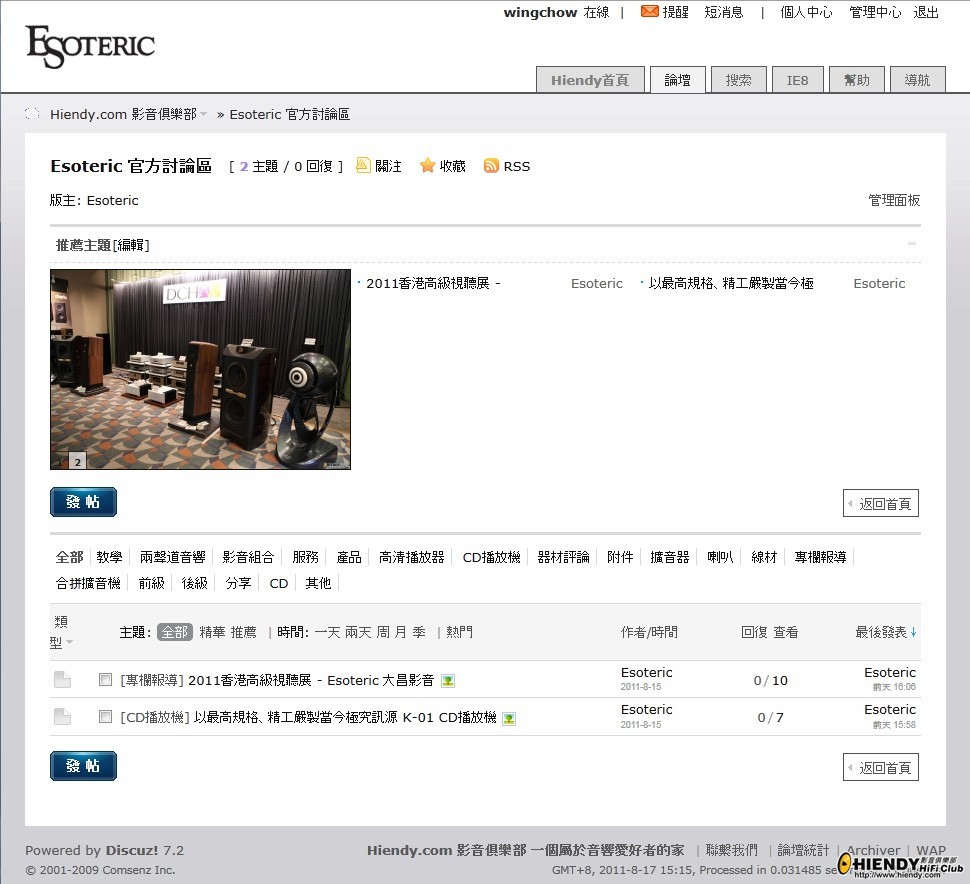
Task: Open the RSS feed icon
Action: click(491, 165)
